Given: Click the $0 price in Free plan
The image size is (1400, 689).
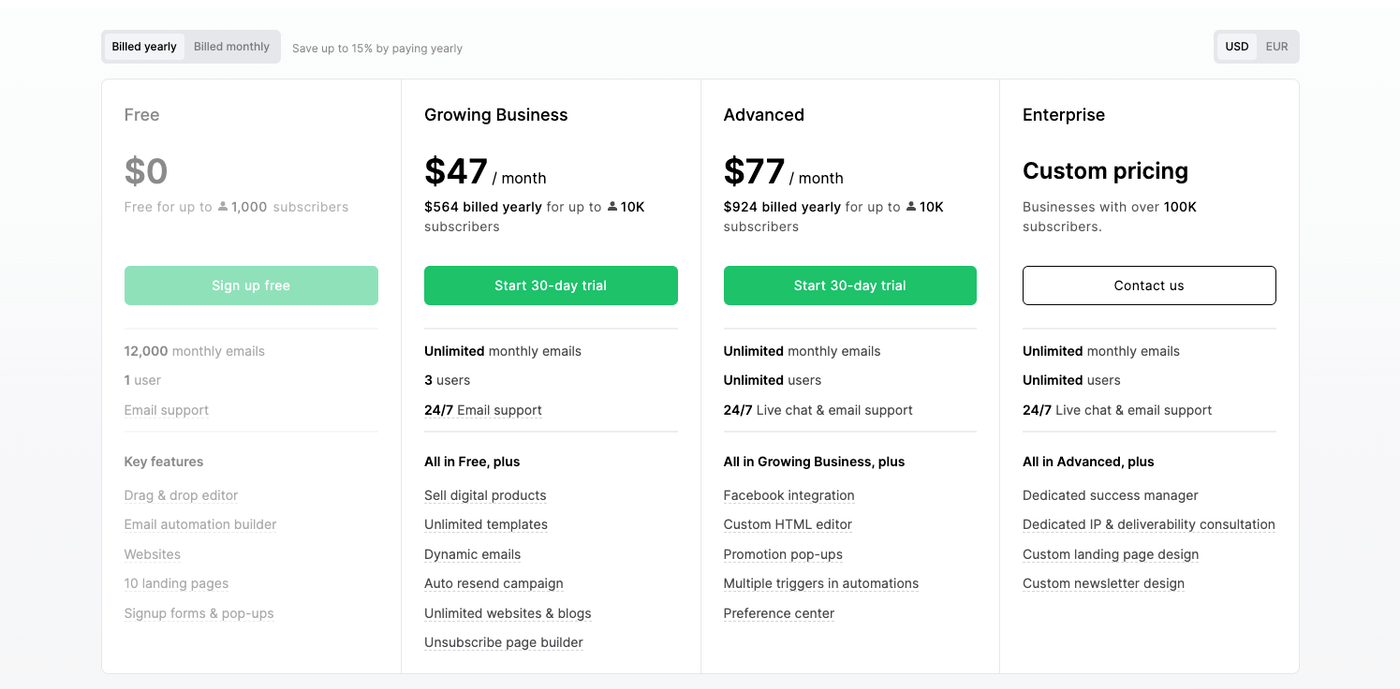Looking at the screenshot, I should click(146, 172).
